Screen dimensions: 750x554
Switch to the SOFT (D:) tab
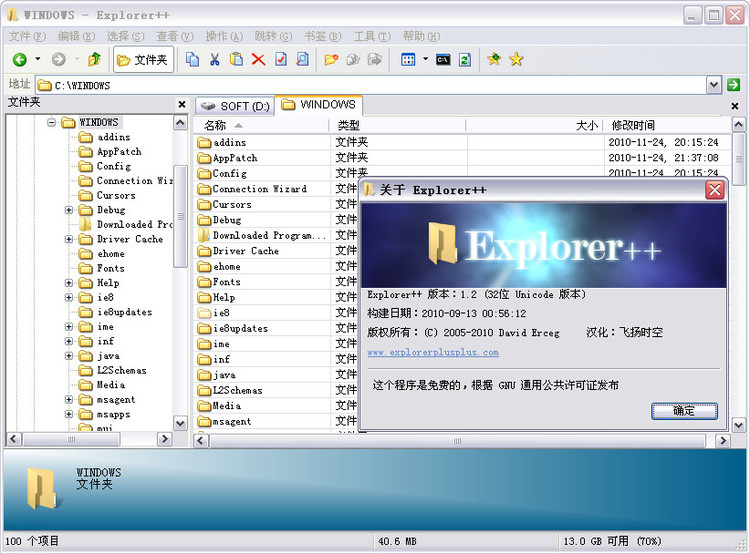pos(234,106)
